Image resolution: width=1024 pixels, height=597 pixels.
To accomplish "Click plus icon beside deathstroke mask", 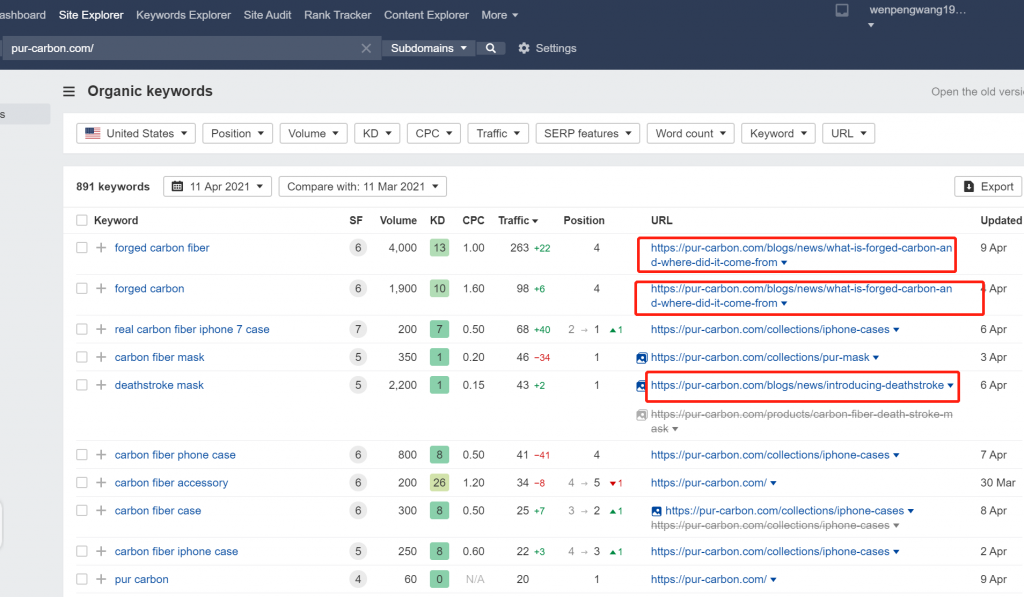I will 101,385.
